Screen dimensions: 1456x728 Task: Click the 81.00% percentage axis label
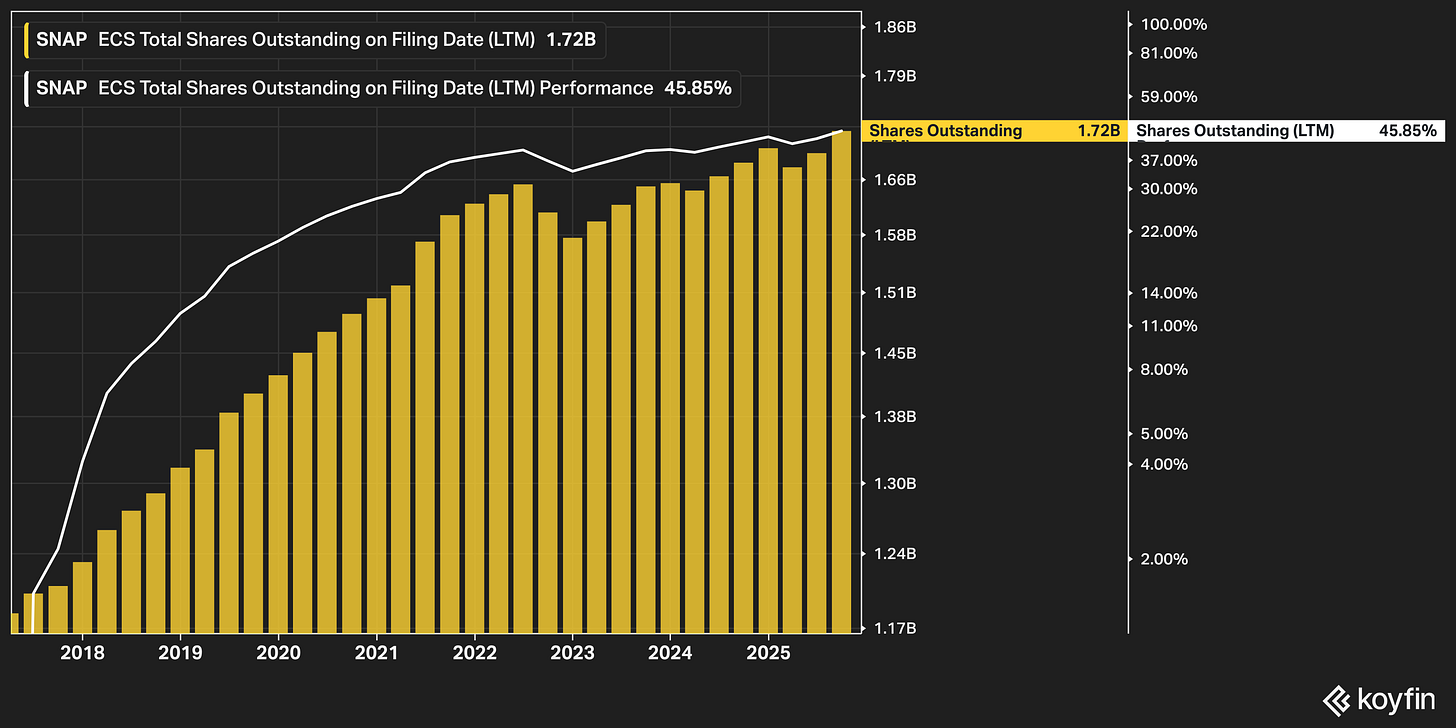(x=1169, y=53)
